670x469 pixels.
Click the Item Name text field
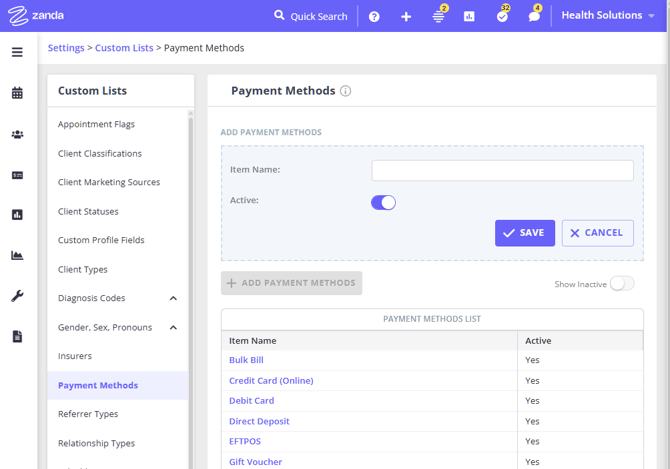[x=502, y=170]
